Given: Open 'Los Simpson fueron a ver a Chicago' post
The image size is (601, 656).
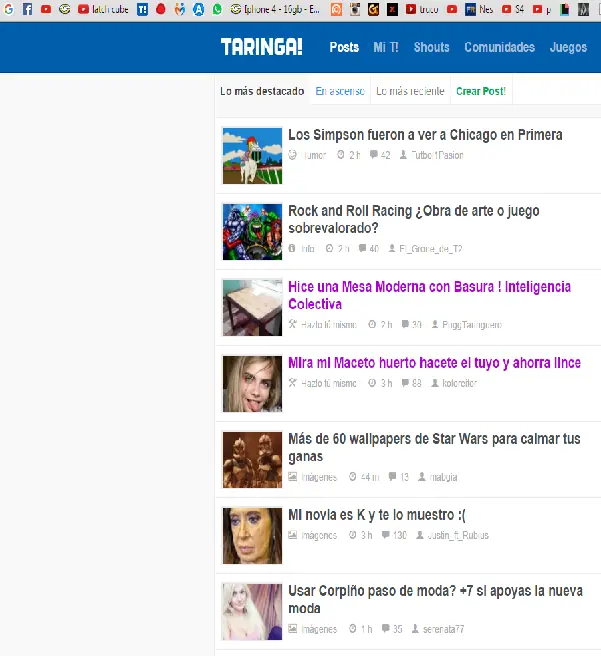Looking at the screenshot, I should (x=425, y=135).
